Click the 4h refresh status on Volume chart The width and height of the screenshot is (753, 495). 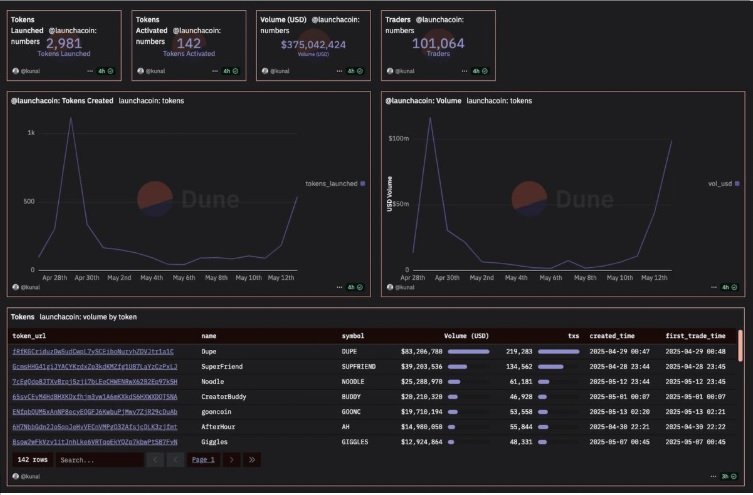click(x=729, y=287)
